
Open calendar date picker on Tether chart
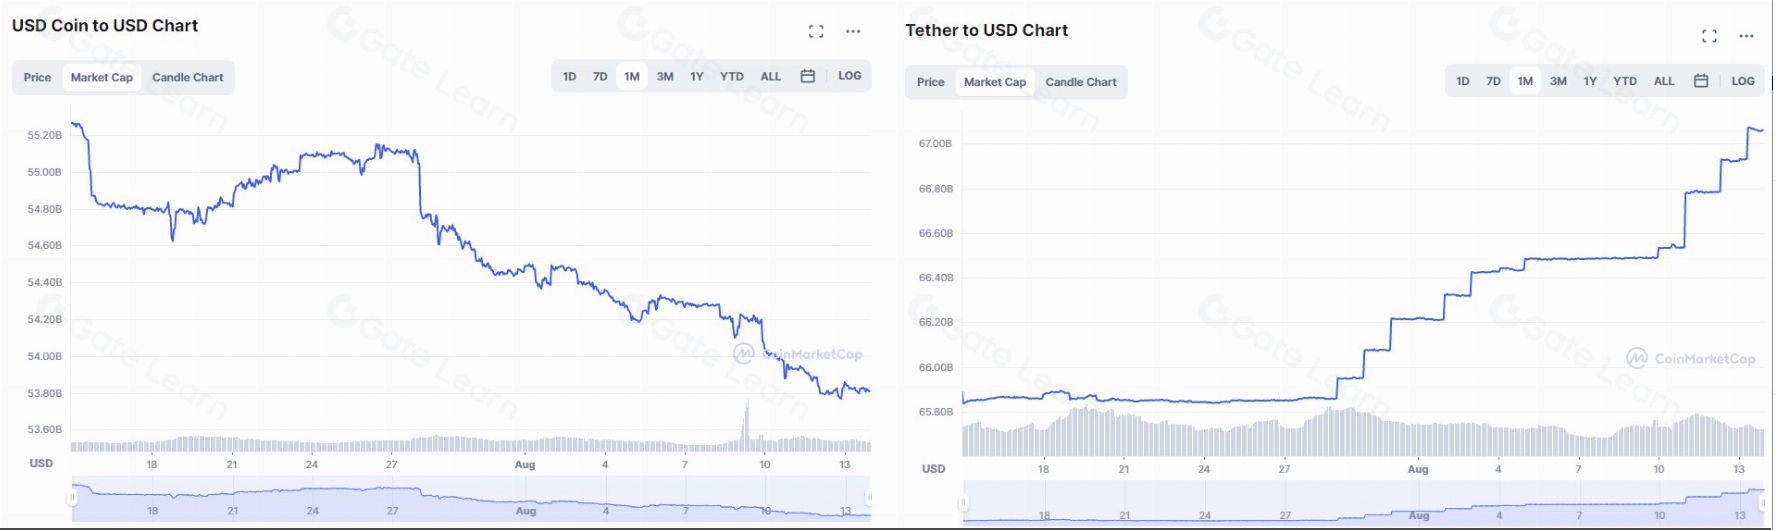click(1701, 81)
